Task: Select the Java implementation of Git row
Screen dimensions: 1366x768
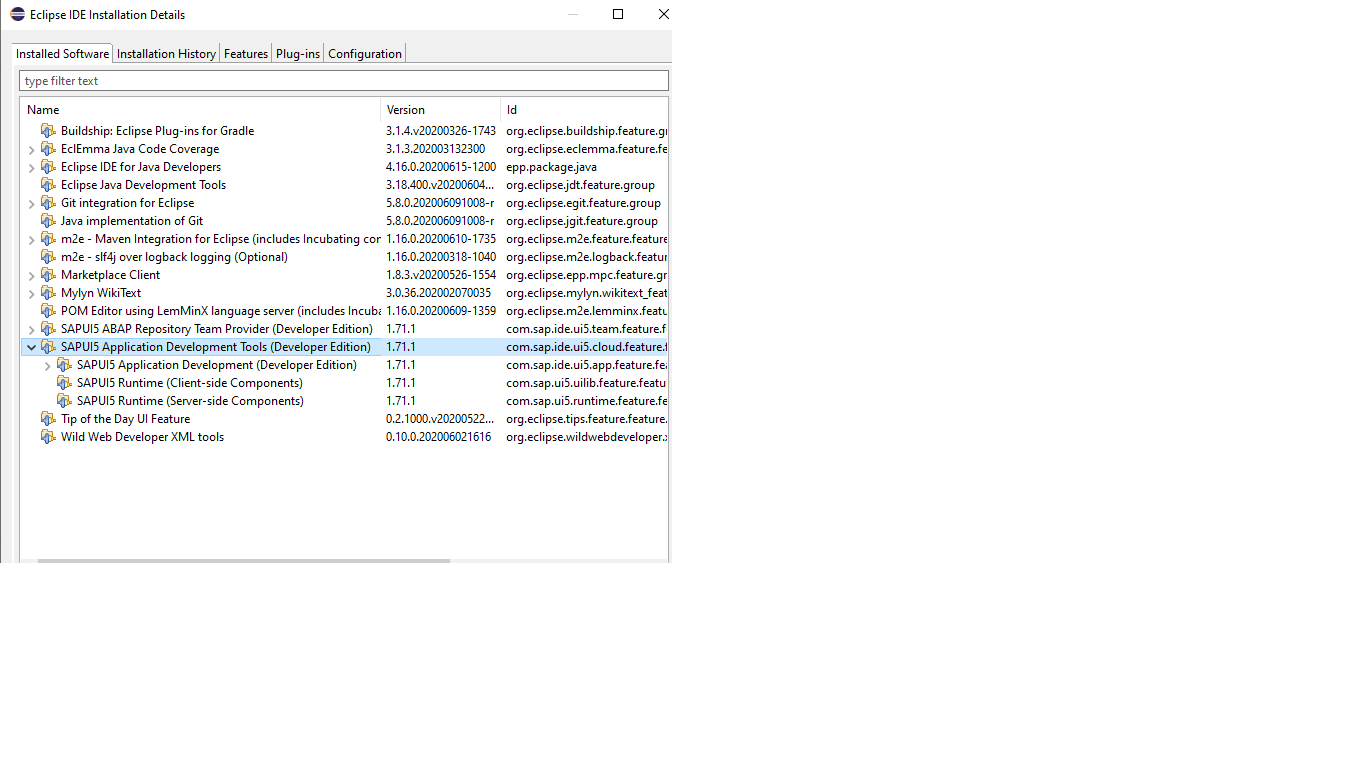Action: click(344, 221)
